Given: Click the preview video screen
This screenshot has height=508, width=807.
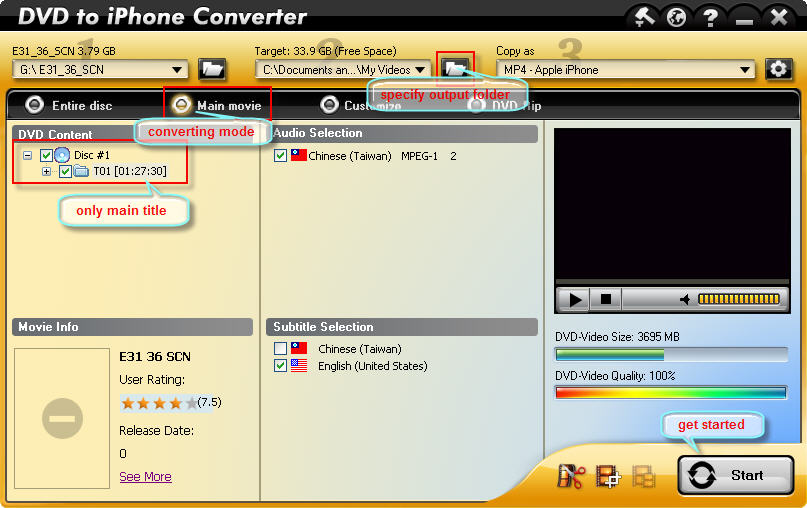Looking at the screenshot, I should (672, 204).
